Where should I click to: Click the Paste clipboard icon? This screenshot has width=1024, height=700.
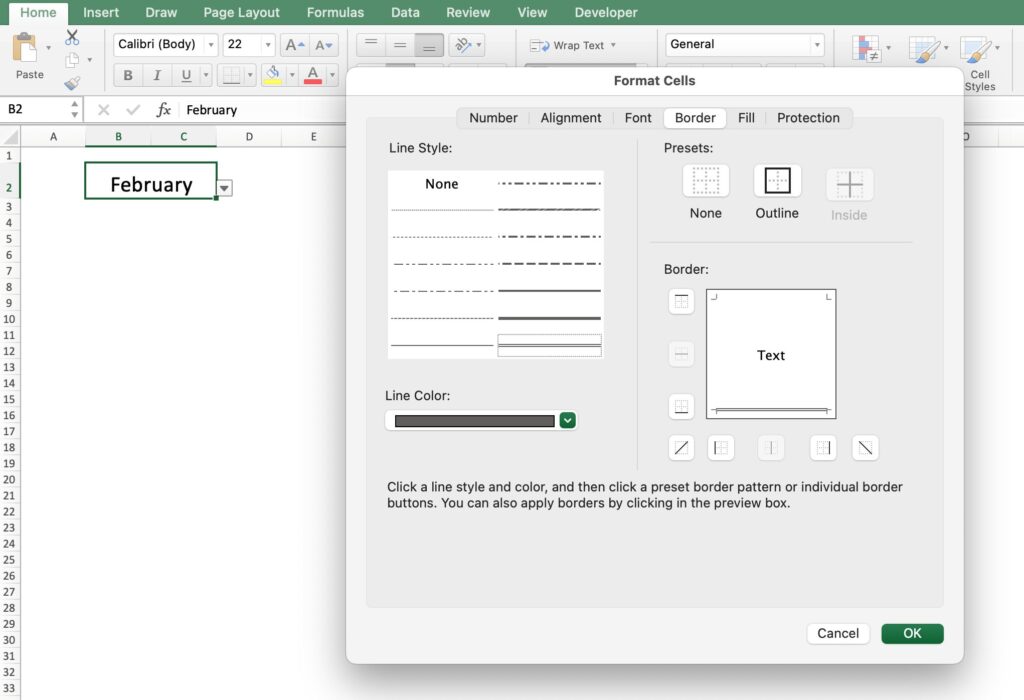point(25,47)
